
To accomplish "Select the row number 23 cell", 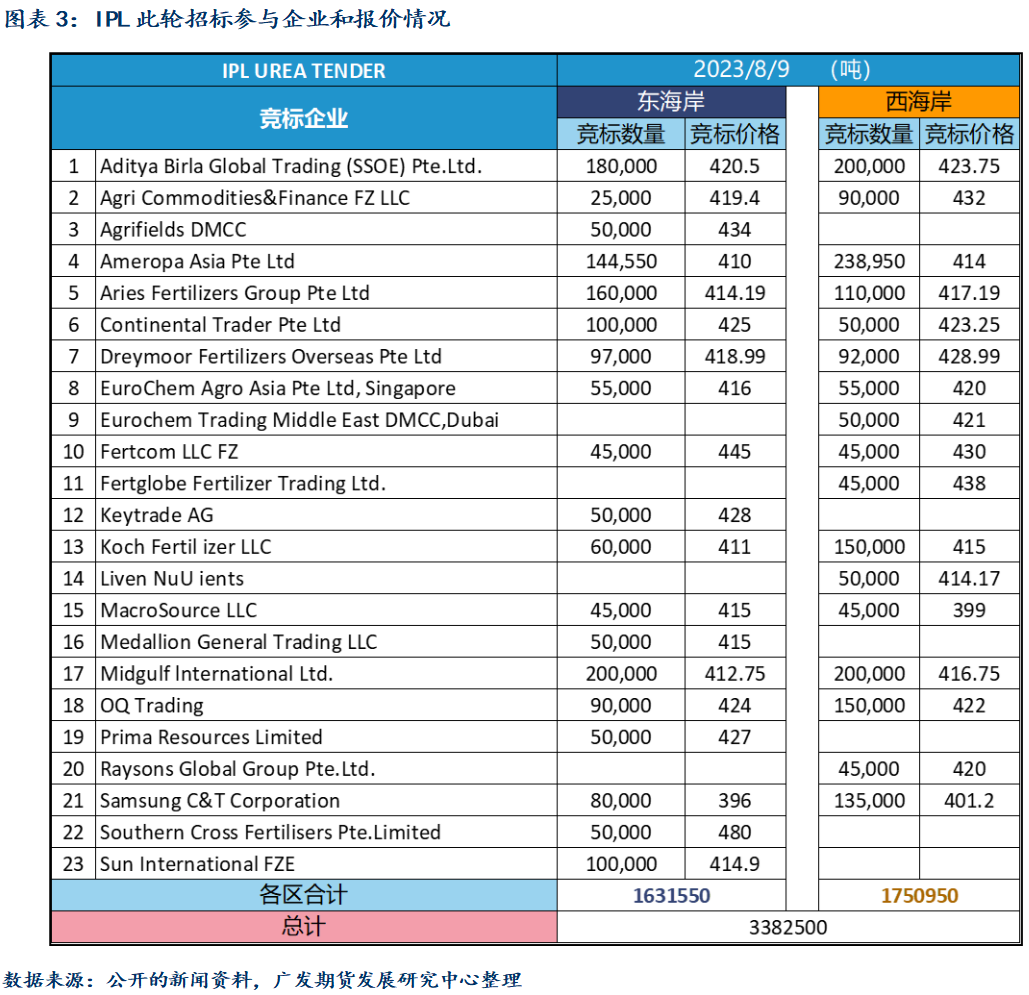I will tap(72, 864).
